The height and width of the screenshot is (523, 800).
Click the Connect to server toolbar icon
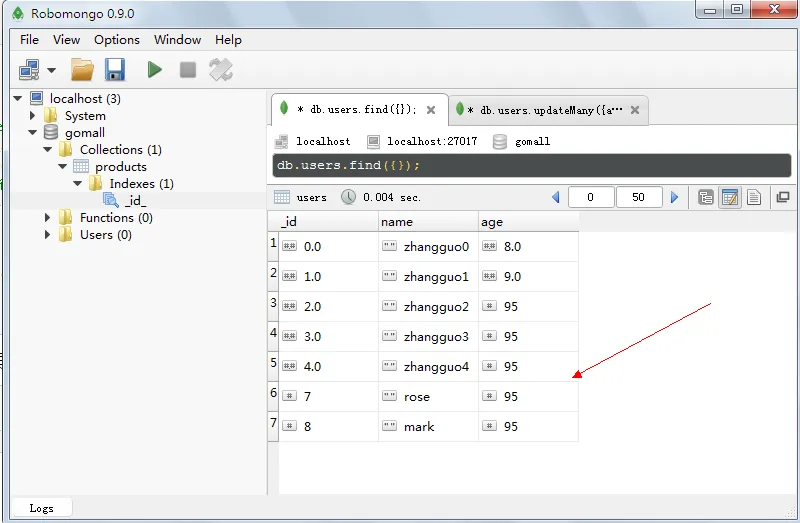(29, 70)
